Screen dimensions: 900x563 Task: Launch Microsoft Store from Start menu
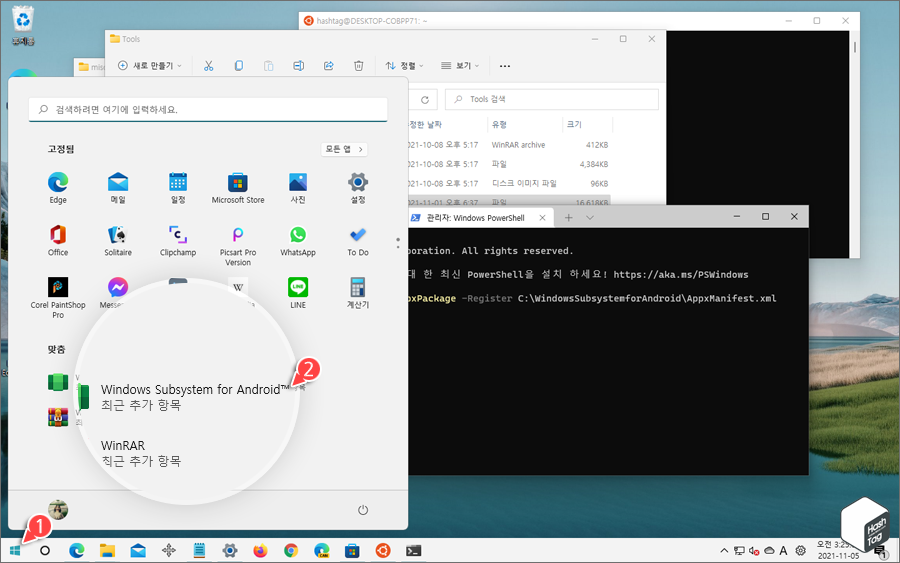[x=238, y=188]
